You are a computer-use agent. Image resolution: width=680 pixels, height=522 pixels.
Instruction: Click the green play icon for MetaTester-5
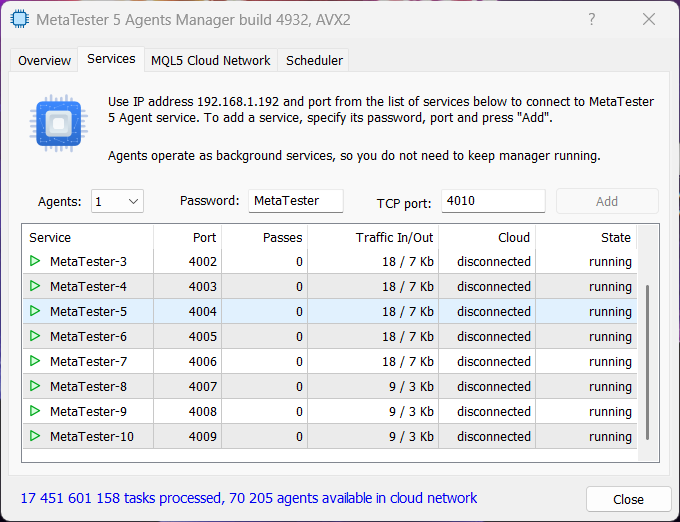(x=35, y=311)
